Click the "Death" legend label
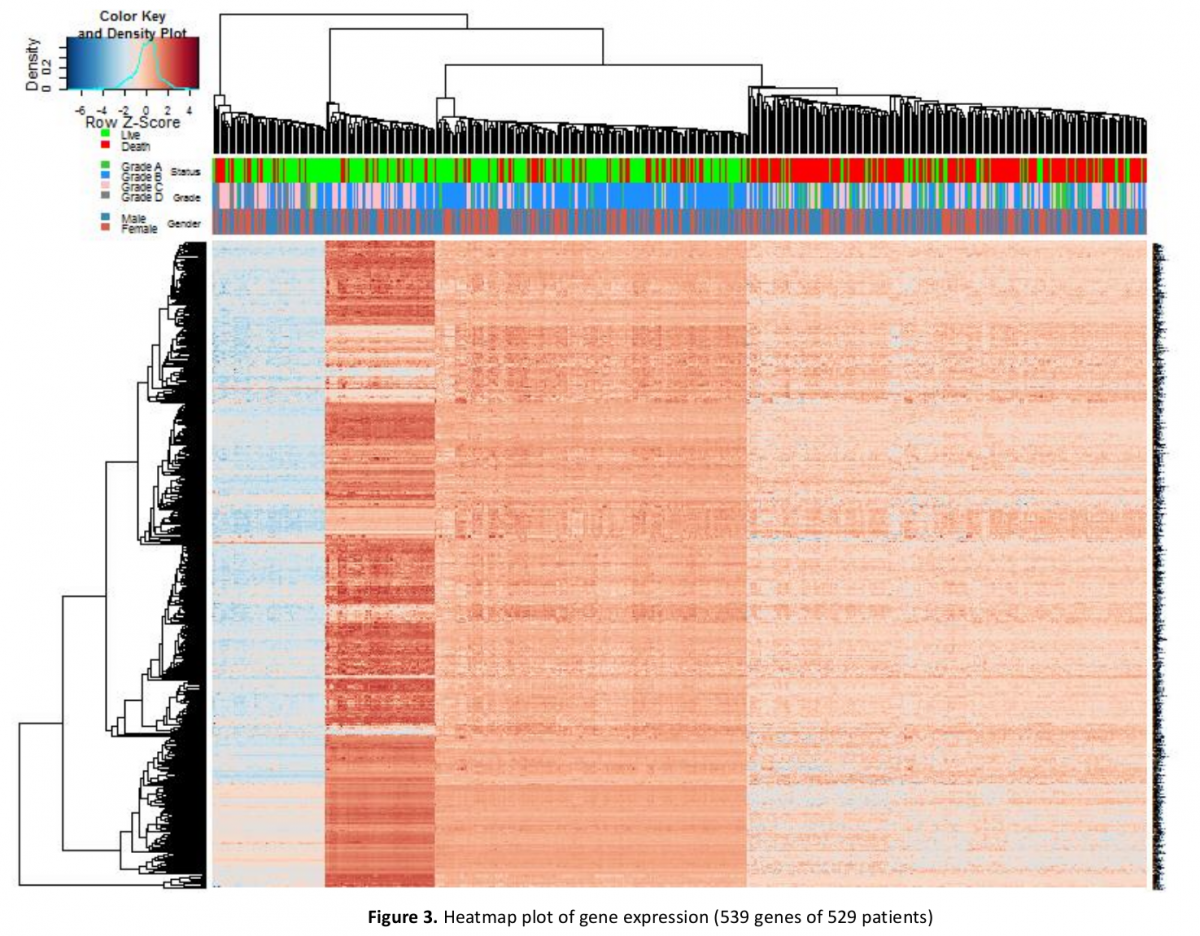Screen dimensions: 1200x936 coord(136,147)
